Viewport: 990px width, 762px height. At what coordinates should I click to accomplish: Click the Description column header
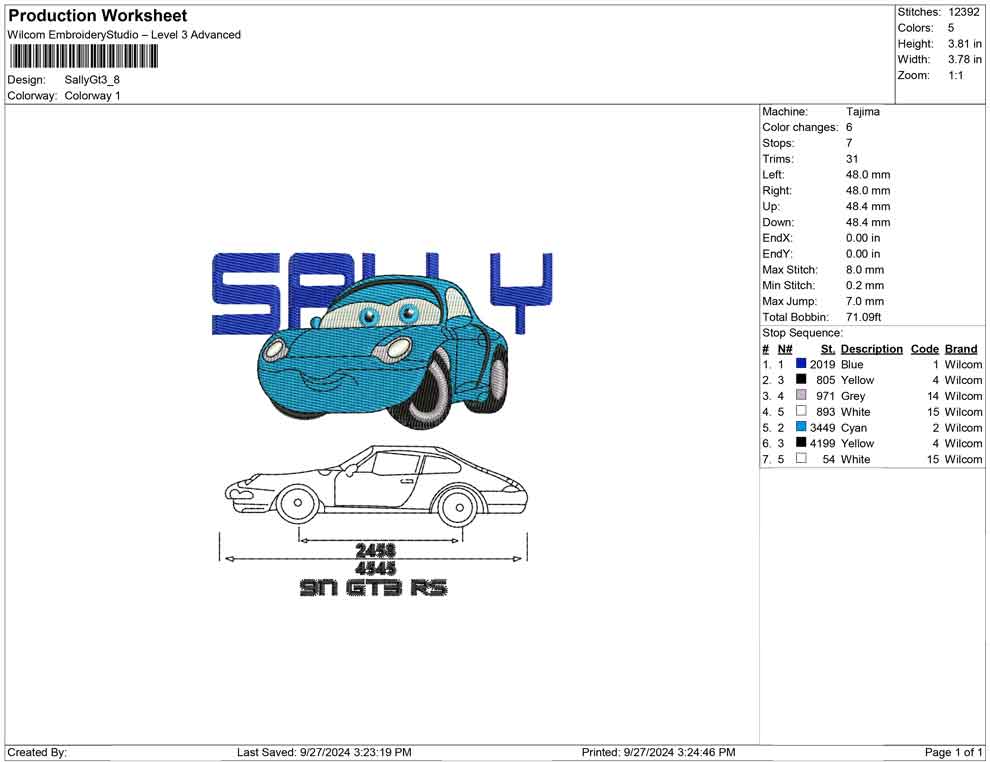(x=871, y=349)
